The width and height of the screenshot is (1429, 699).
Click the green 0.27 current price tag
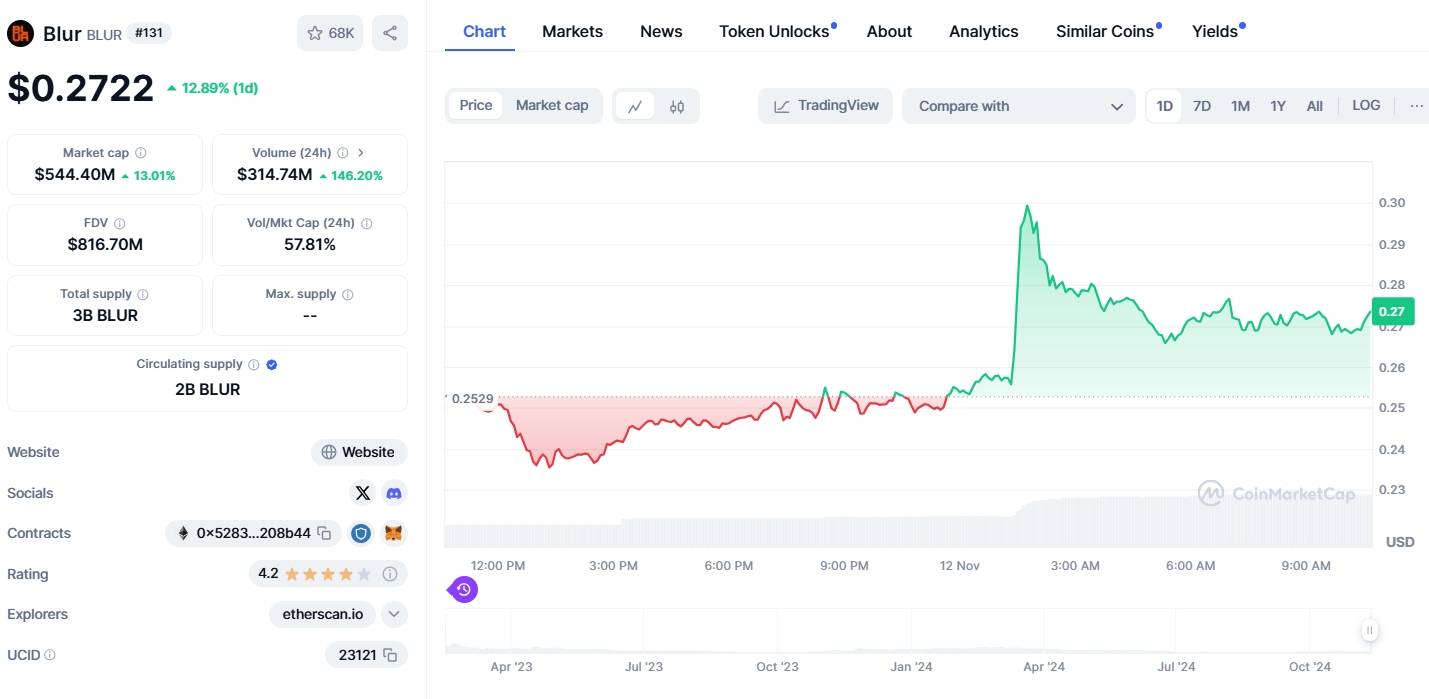coord(1391,311)
